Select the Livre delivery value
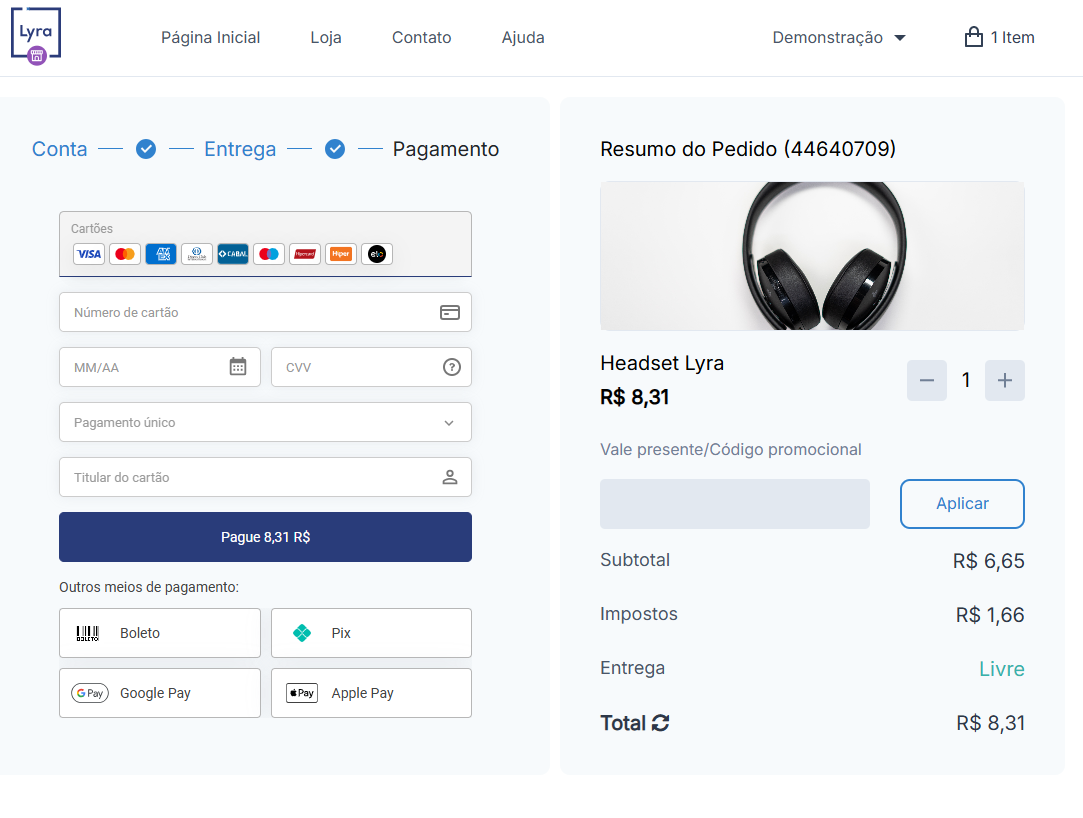 coord(1001,668)
